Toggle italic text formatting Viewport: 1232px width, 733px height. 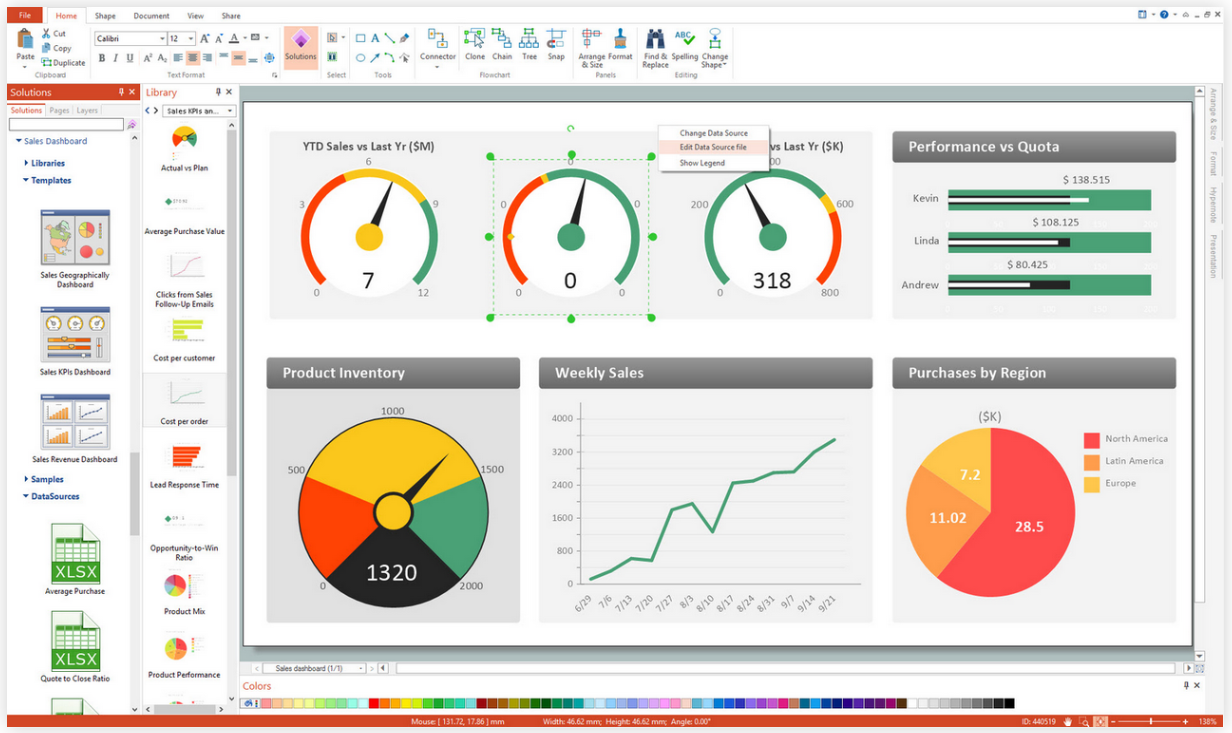click(x=116, y=58)
